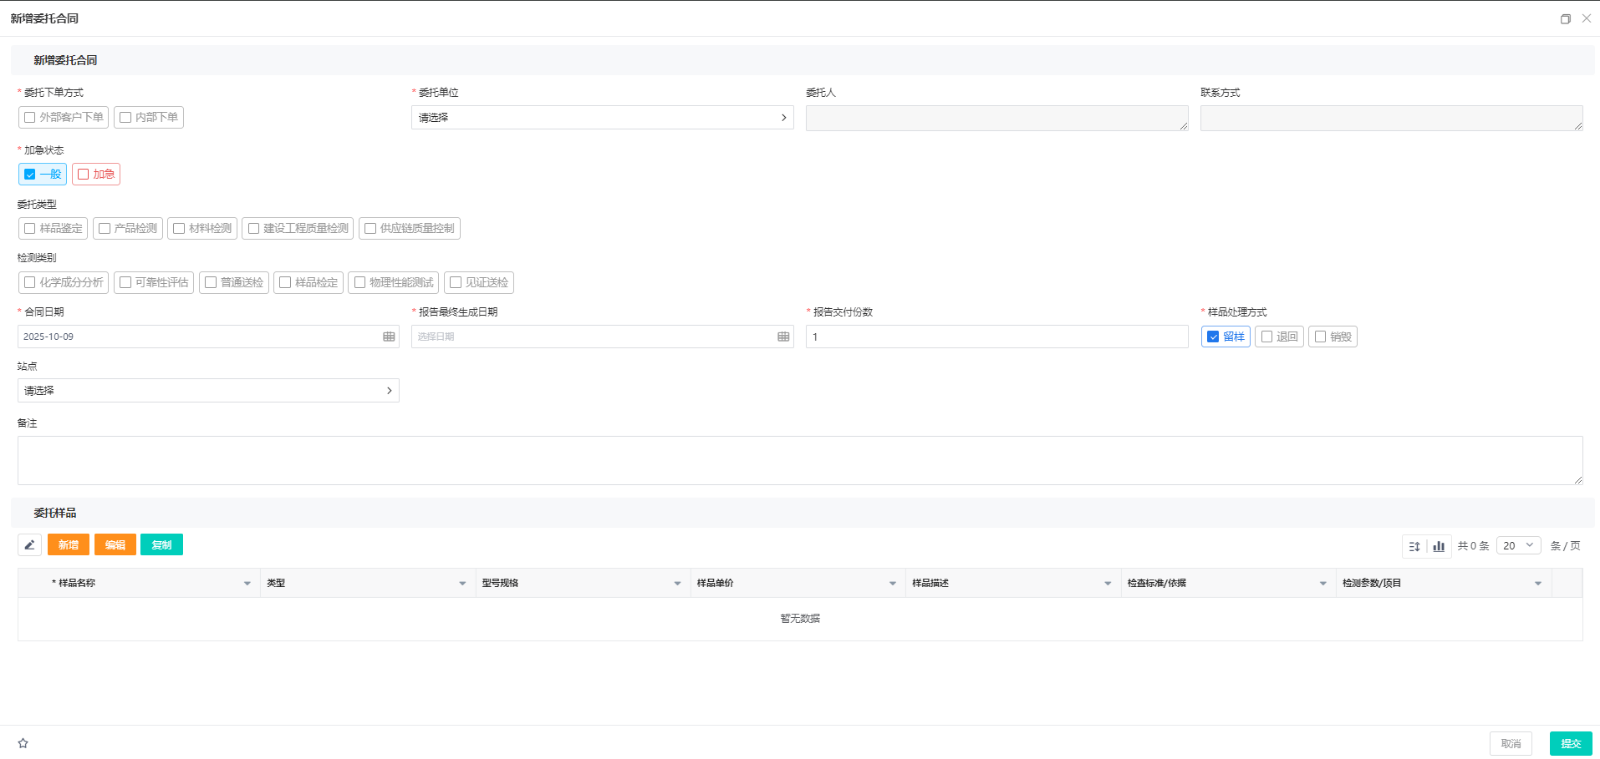Image resolution: width=1600 pixels, height=759 pixels.
Task: Open the 类型 column filter arrow
Action: click(462, 583)
